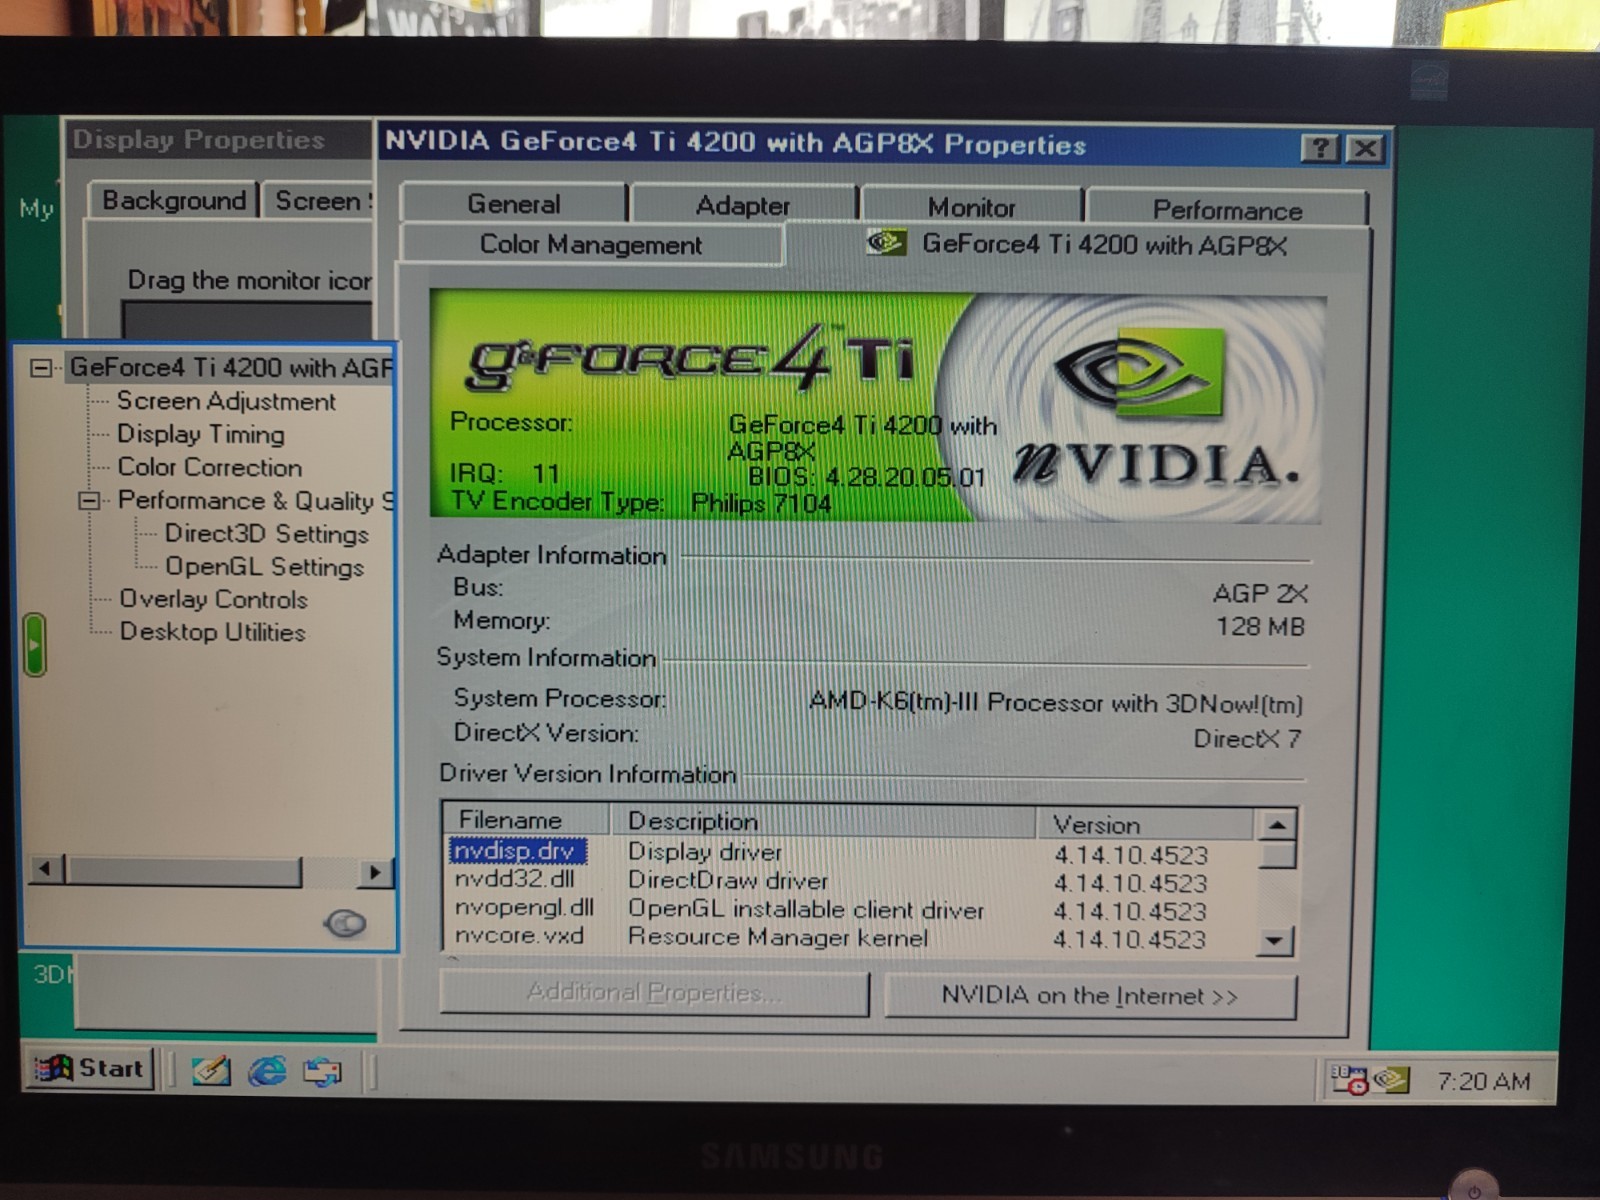Select the GeForce4 Ti 4200 with AGP8X tab
The image size is (1600, 1200).
pyautogui.click(x=1078, y=244)
